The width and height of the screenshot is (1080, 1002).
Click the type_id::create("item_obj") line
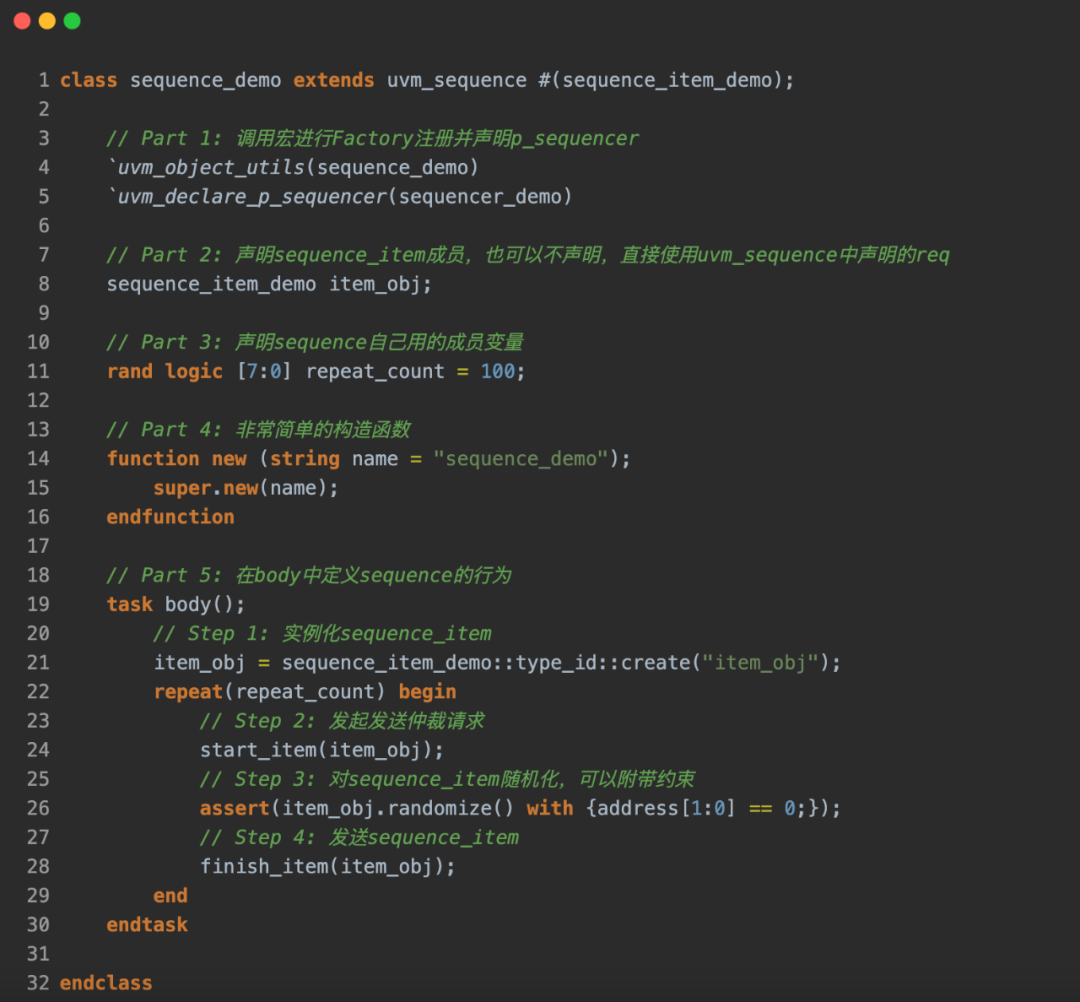click(x=497, y=662)
